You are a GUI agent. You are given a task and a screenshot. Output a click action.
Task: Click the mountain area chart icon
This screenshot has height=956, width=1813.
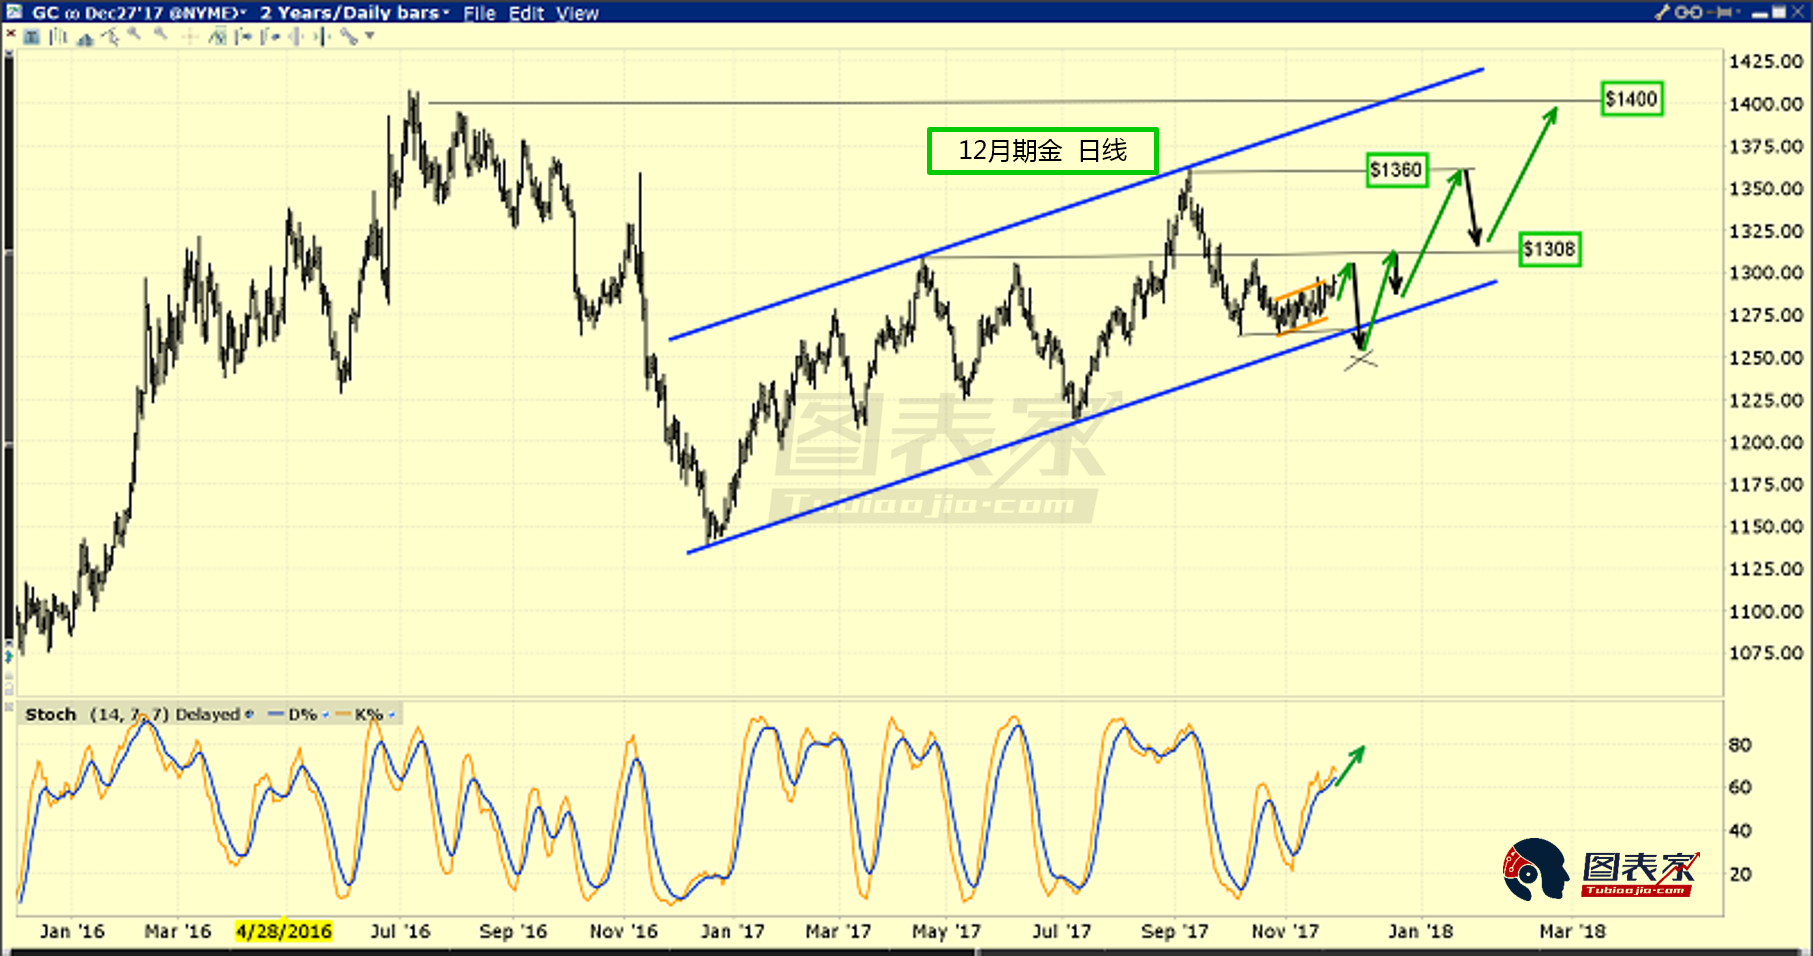(x=85, y=38)
